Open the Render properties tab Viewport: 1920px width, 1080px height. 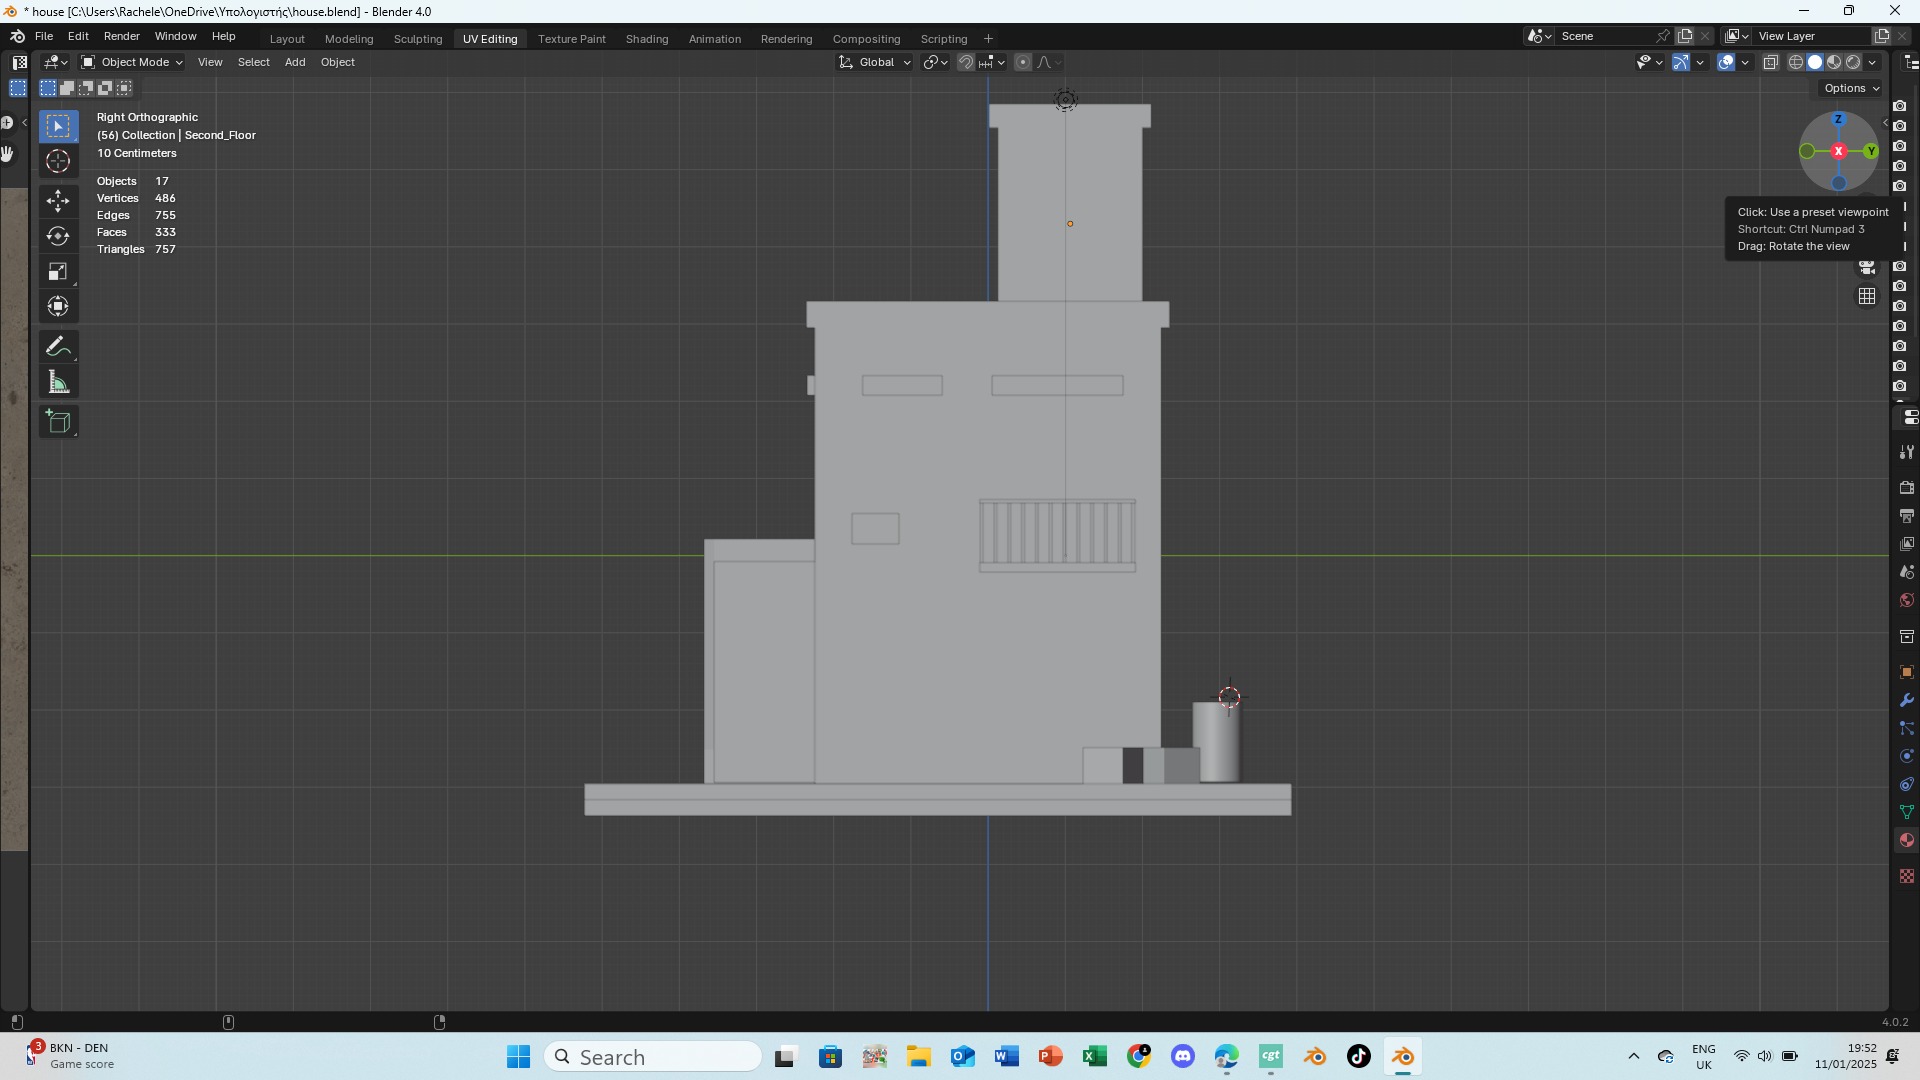[1907, 488]
